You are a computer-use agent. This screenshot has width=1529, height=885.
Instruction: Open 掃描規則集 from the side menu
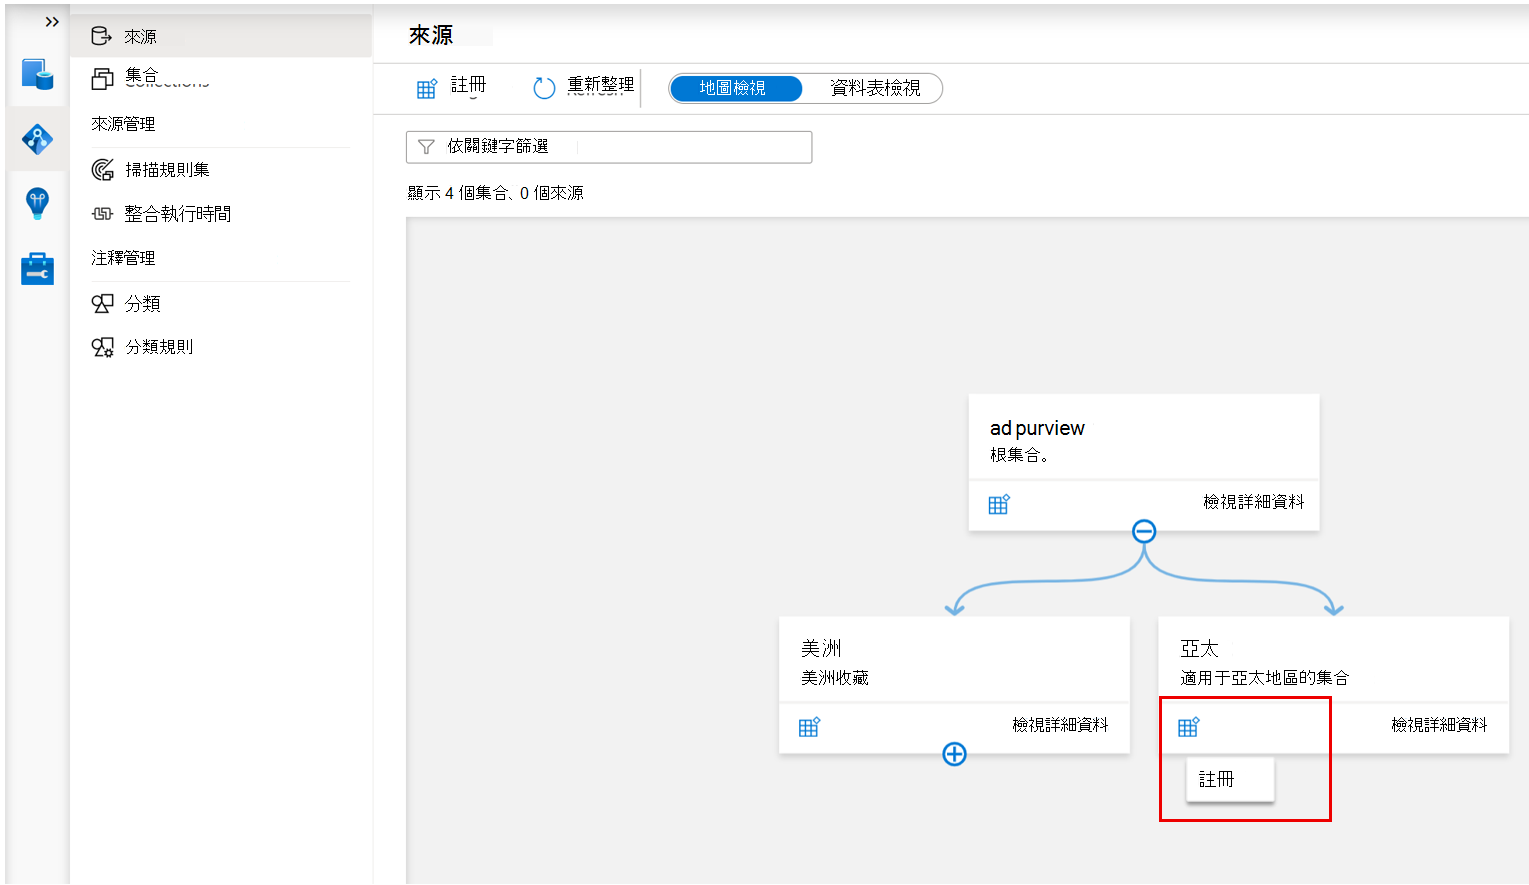[x=170, y=169]
